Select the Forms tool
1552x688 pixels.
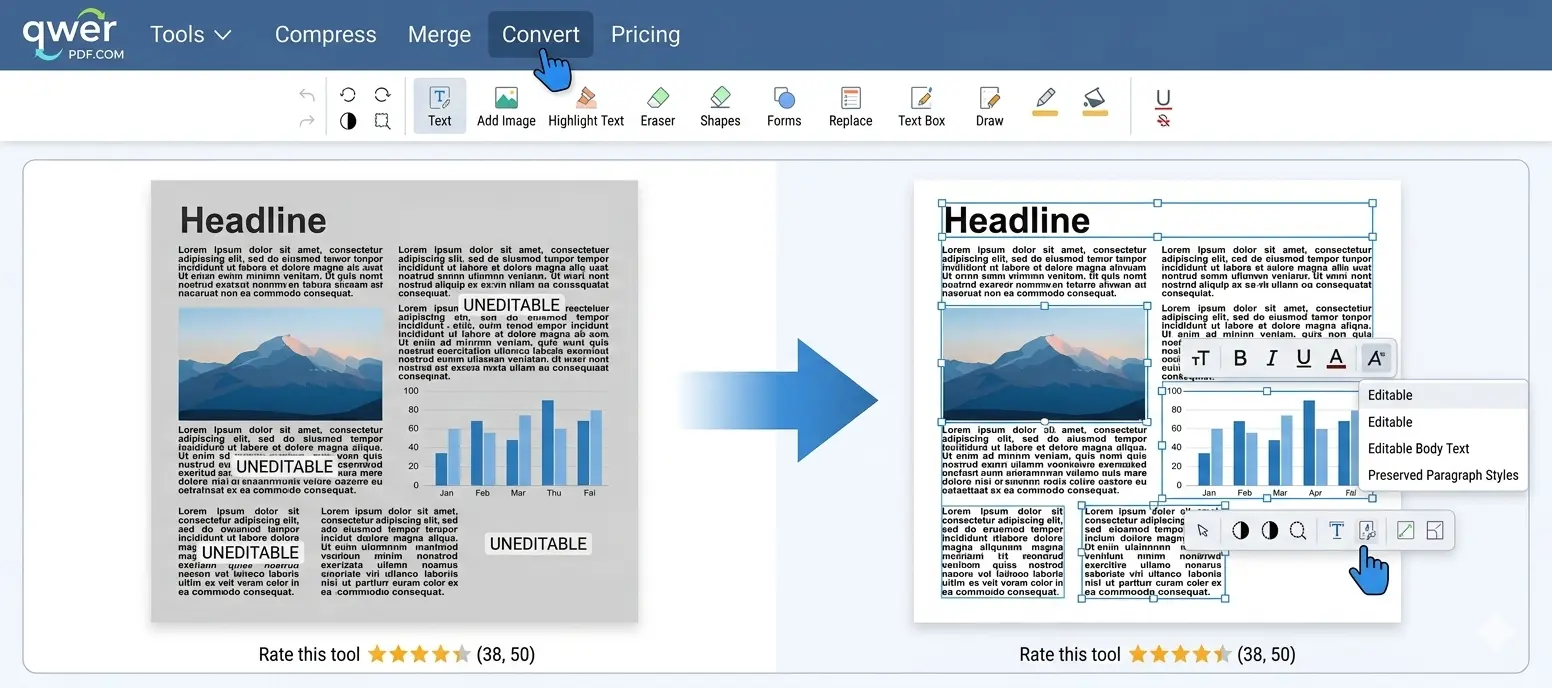point(784,106)
